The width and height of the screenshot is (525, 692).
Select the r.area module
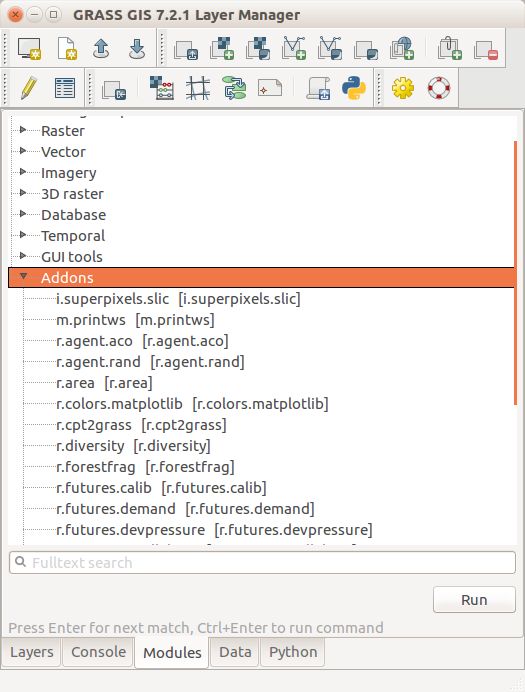click(x=104, y=383)
